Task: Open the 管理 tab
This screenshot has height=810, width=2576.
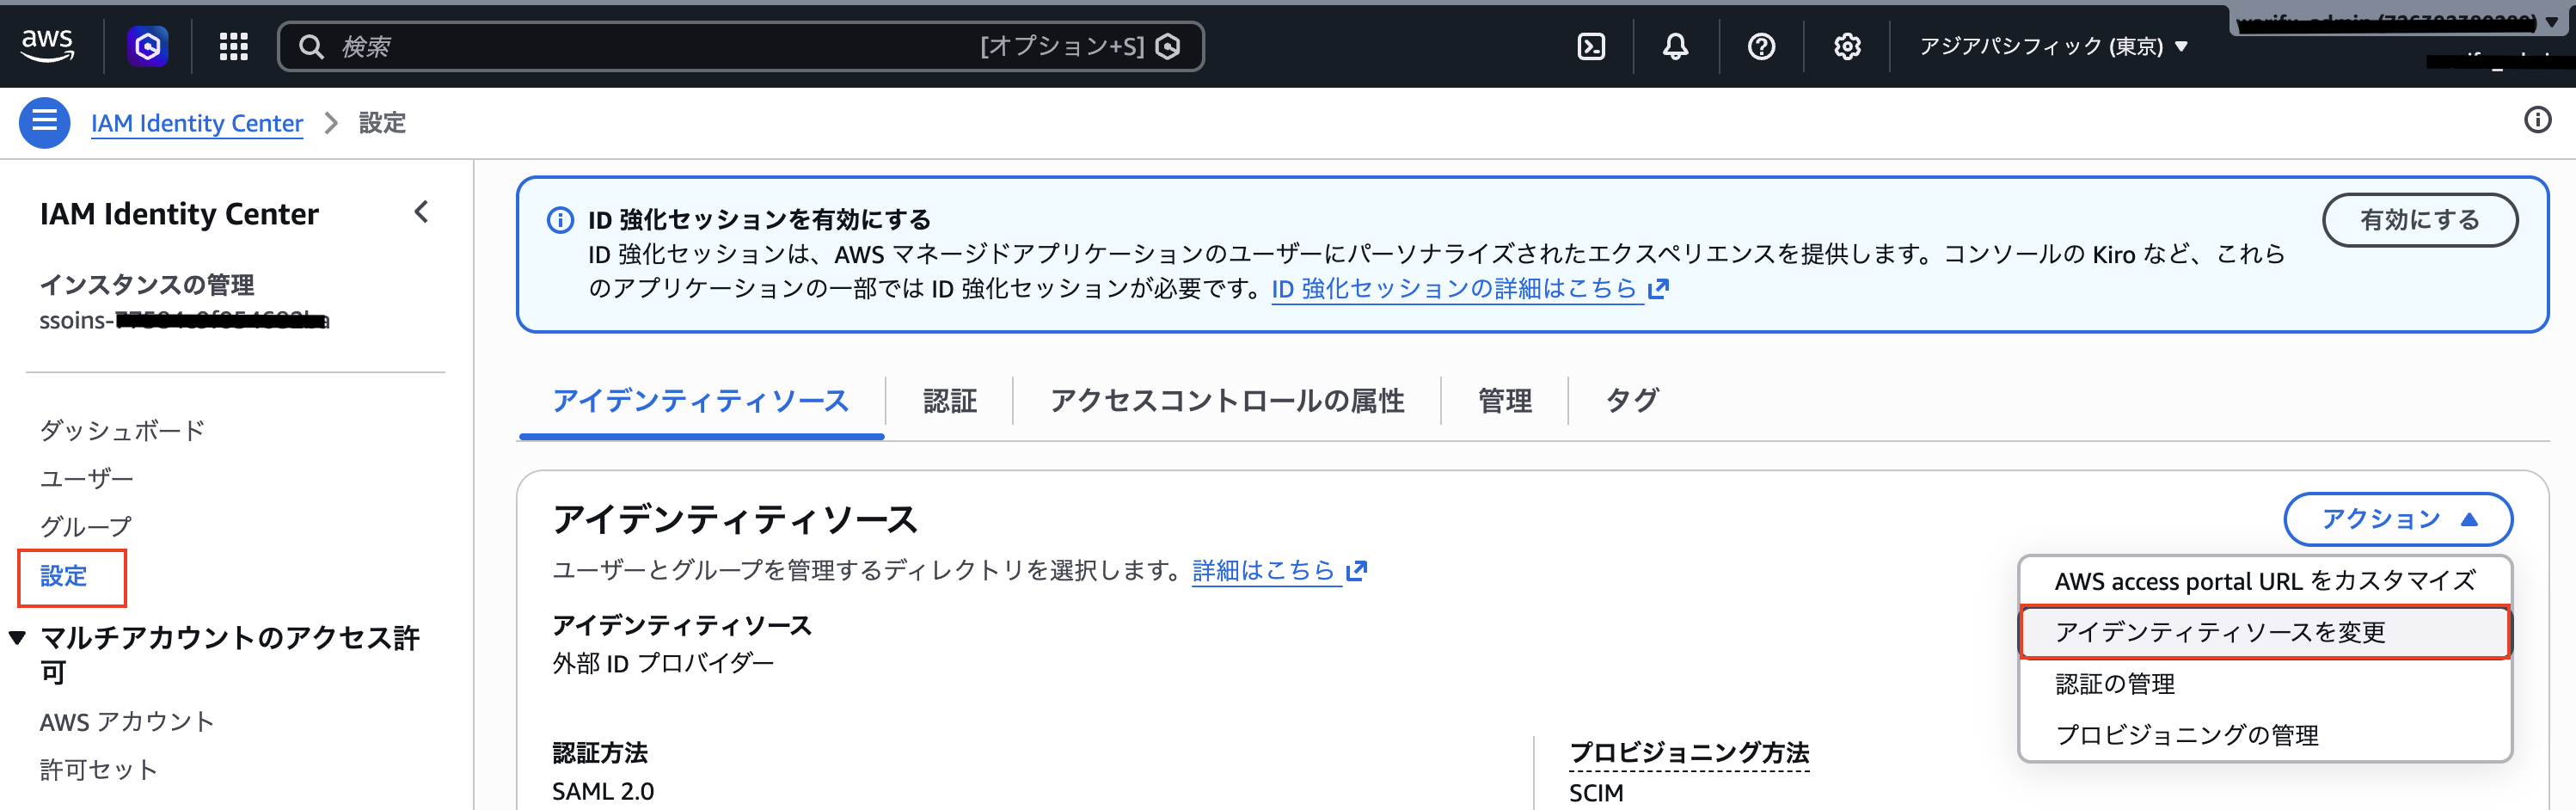Action: (x=1505, y=401)
